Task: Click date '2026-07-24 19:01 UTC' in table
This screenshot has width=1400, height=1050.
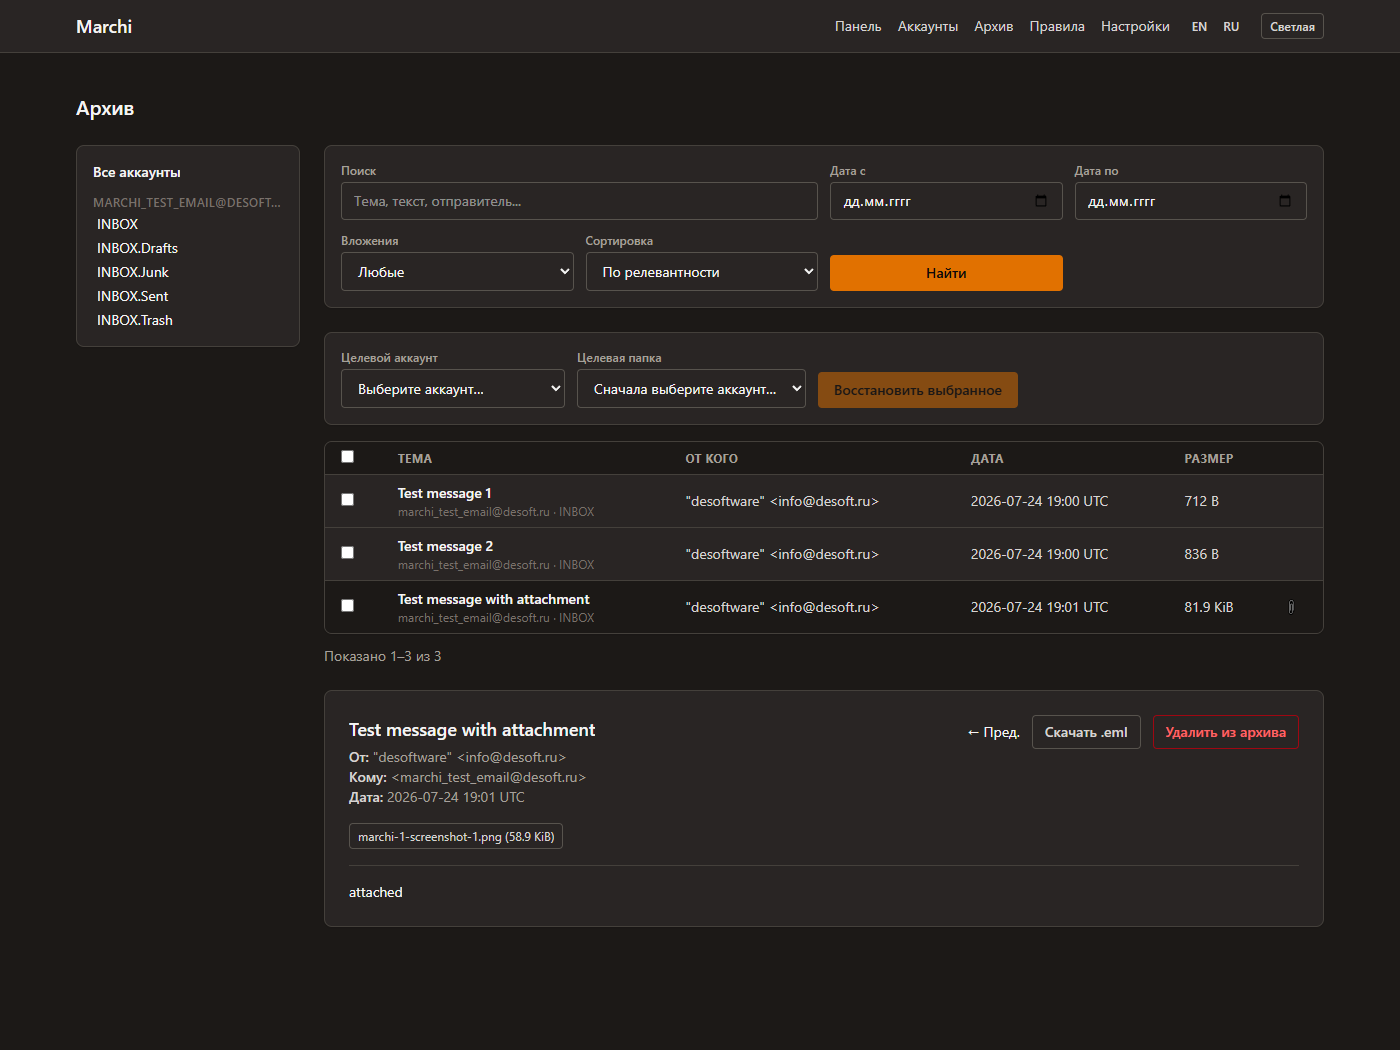Action: [1039, 607]
